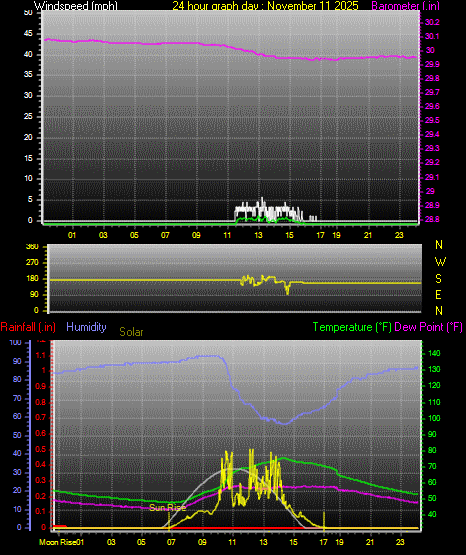
Task: Click hour 13 on windspeed time axis
Action: pyautogui.click(x=259, y=235)
